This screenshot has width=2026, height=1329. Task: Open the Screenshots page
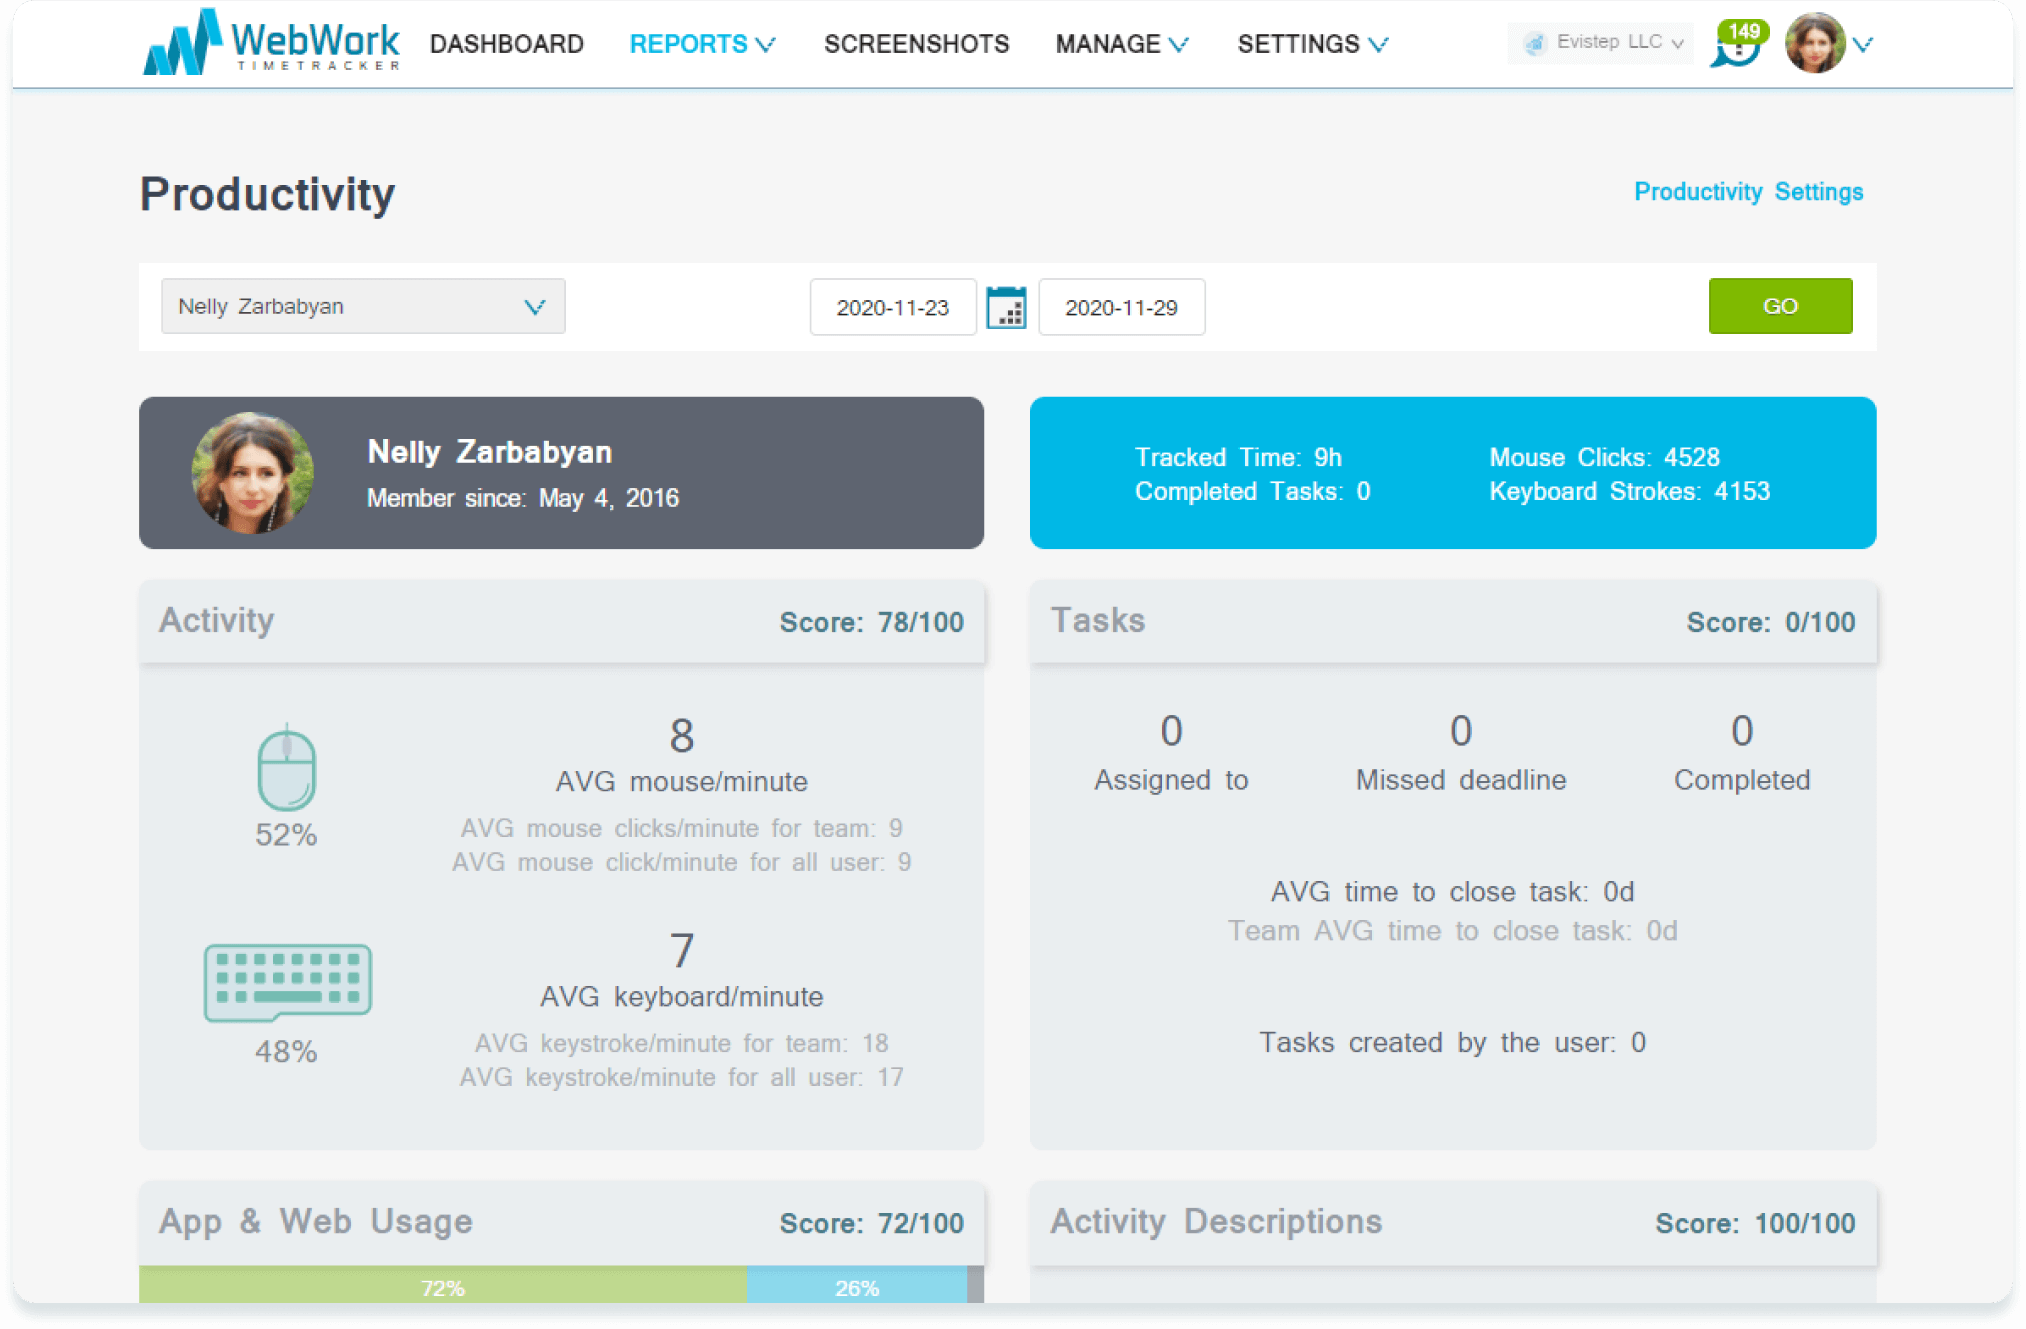[916, 44]
